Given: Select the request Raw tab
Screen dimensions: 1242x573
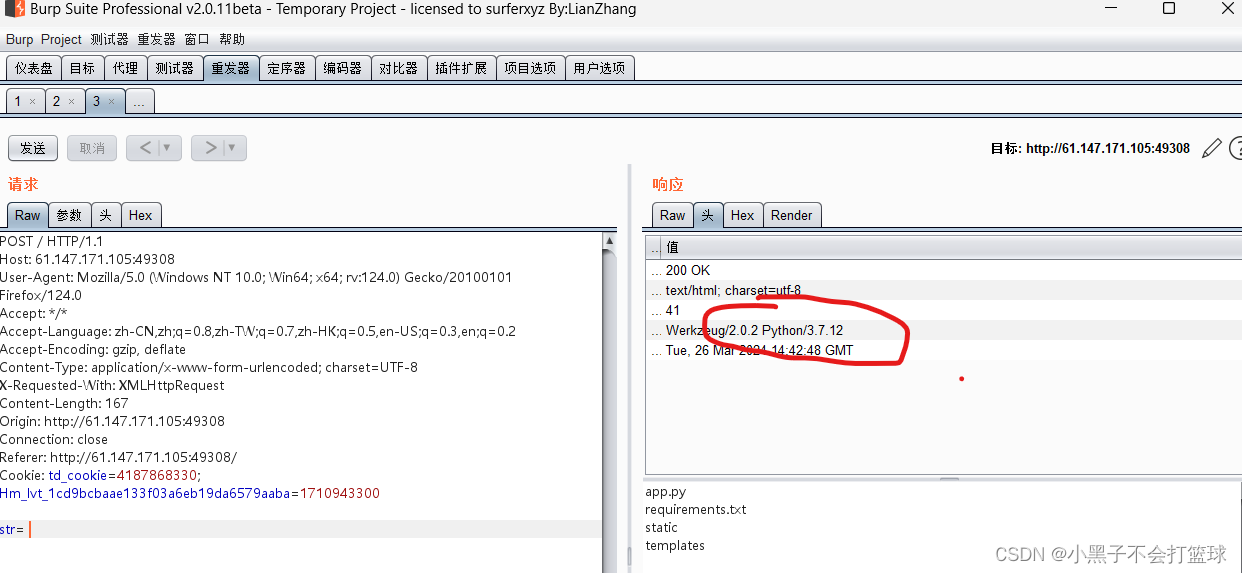Looking at the screenshot, I should pos(27,215).
